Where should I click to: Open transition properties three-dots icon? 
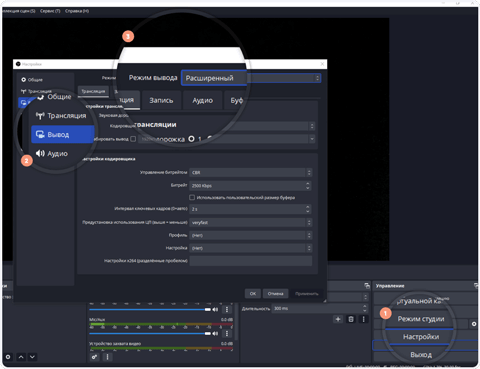point(363,319)
